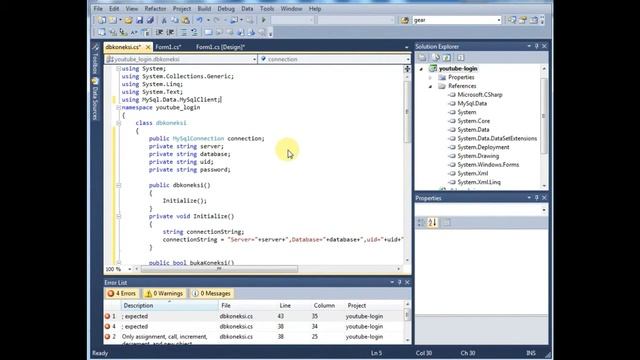Click inside the Find box containing gear
Image resolution: width=640 pixels, height=360 pixels.
pos(454,20)
